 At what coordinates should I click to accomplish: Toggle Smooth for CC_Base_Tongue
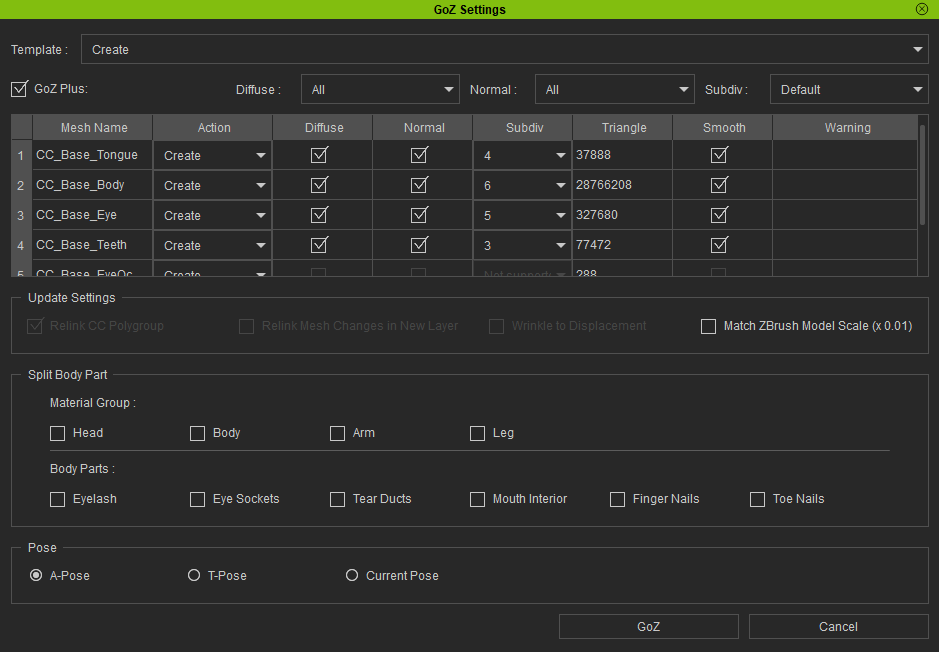[719, 155]
